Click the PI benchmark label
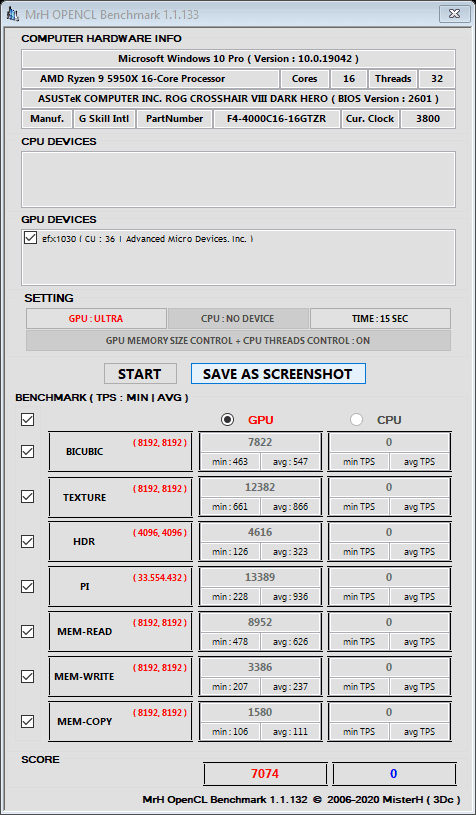 (85, 586)
